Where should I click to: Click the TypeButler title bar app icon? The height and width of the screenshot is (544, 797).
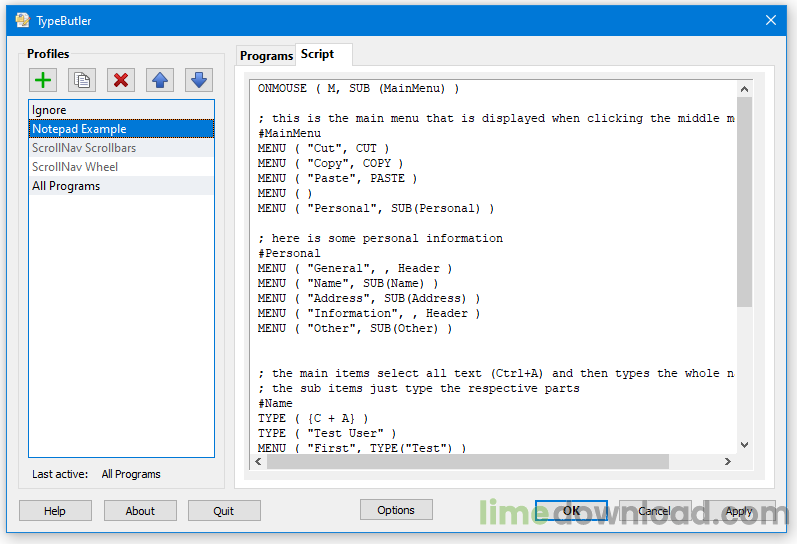(22, 20)
